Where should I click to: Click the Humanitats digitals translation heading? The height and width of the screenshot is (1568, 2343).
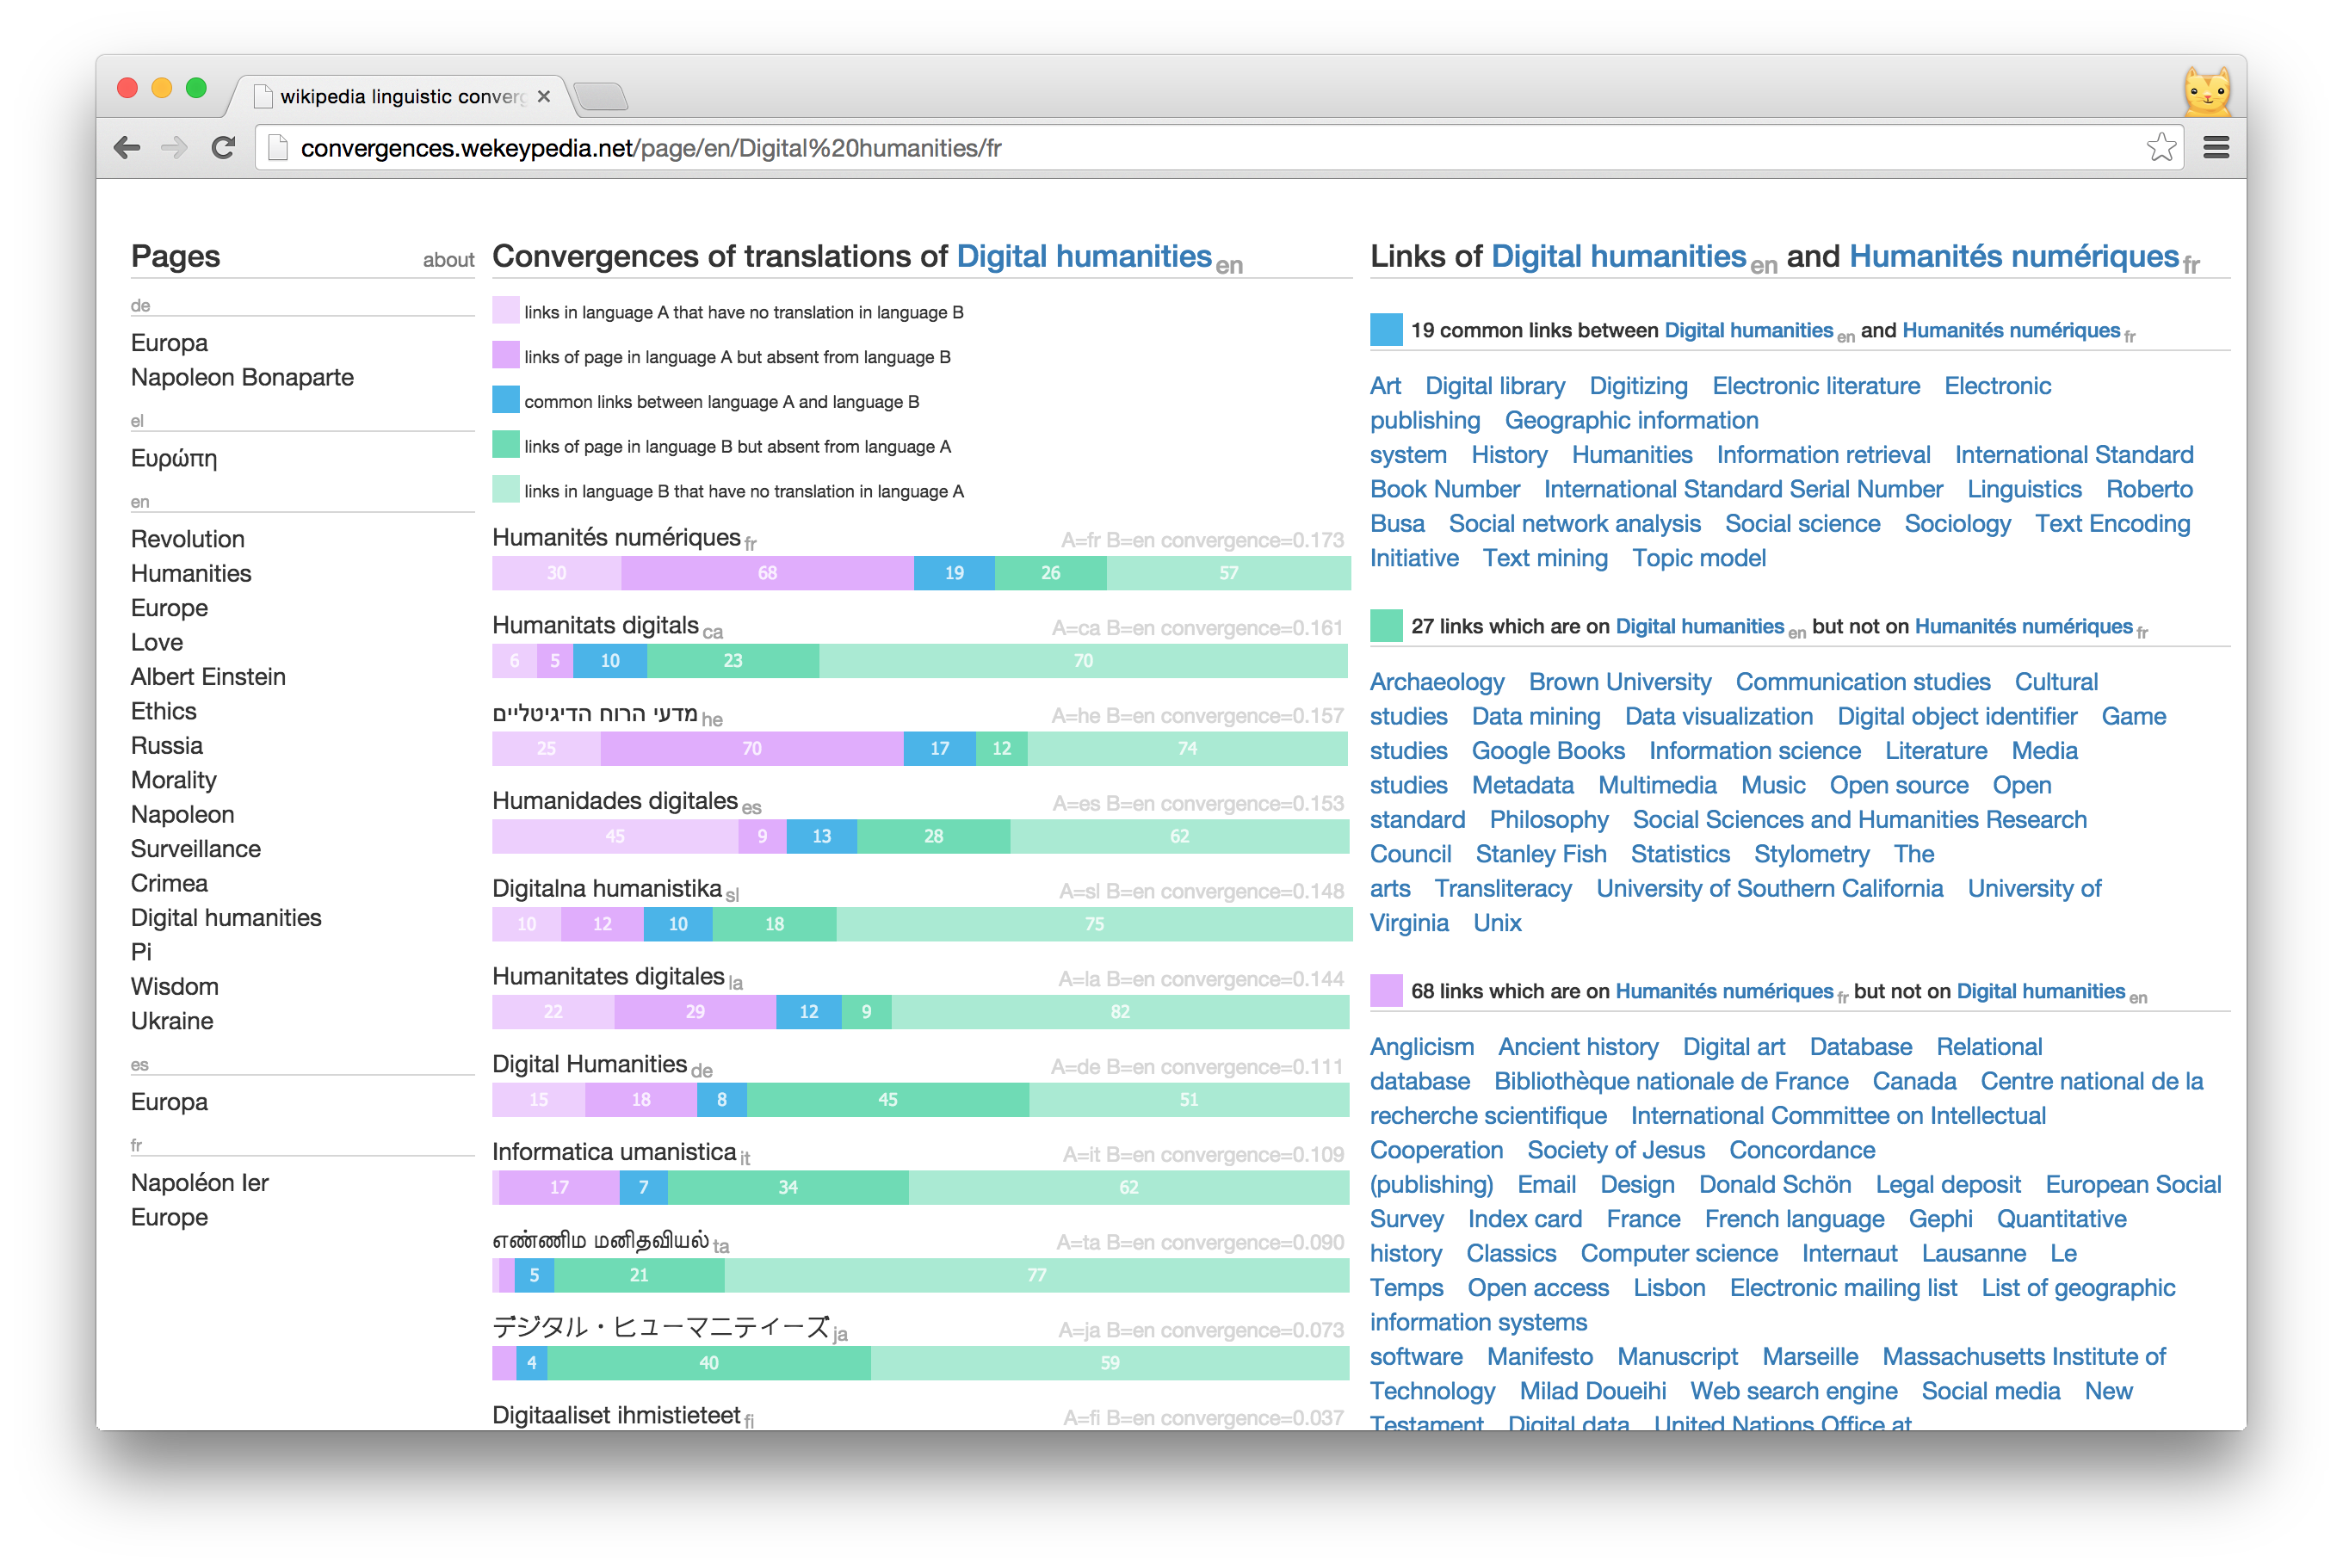pyautogui.click(x=595, y=625)
